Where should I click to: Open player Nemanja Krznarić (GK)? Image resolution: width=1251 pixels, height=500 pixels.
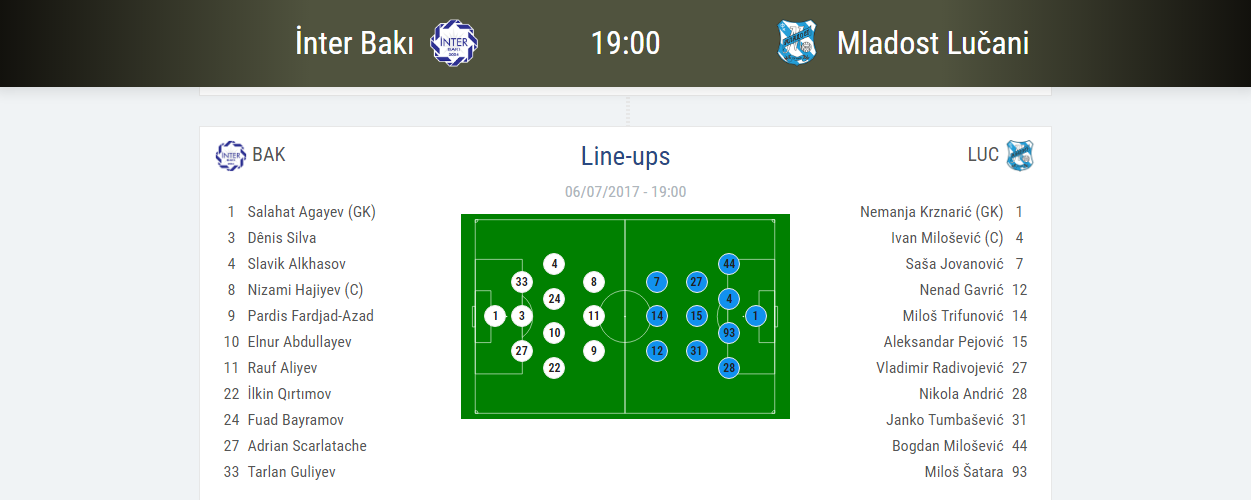(x=931, y=212)
